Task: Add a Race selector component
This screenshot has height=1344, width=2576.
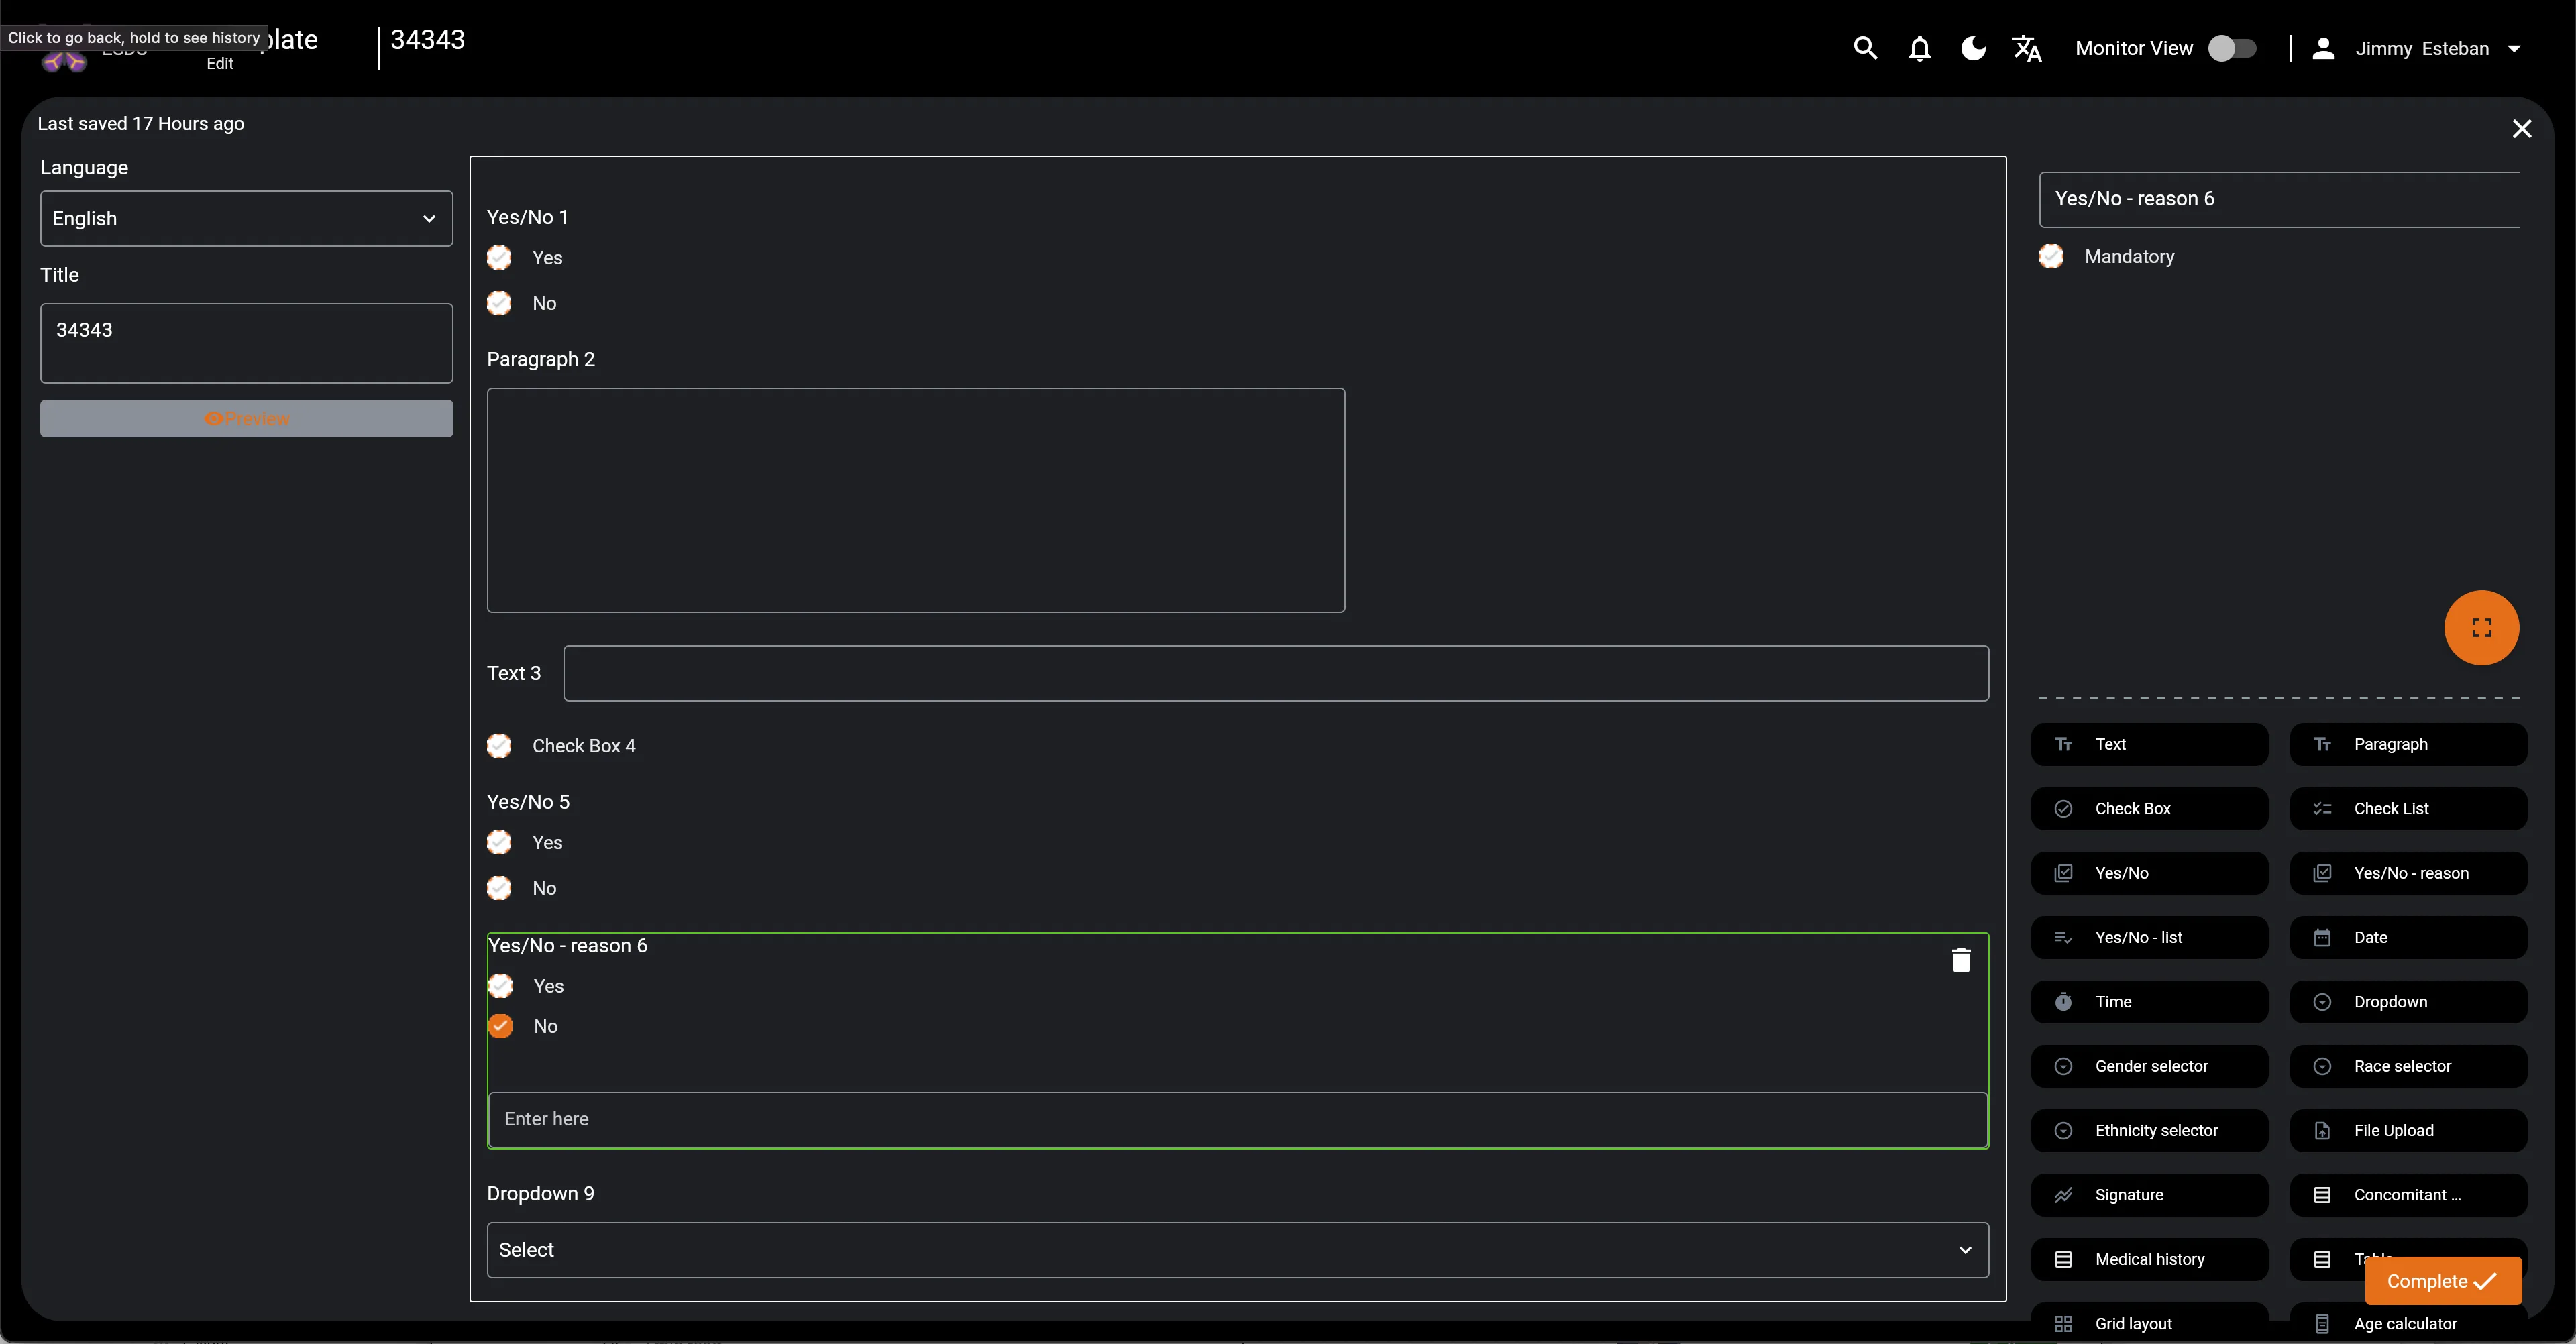Action: 2408,1066
